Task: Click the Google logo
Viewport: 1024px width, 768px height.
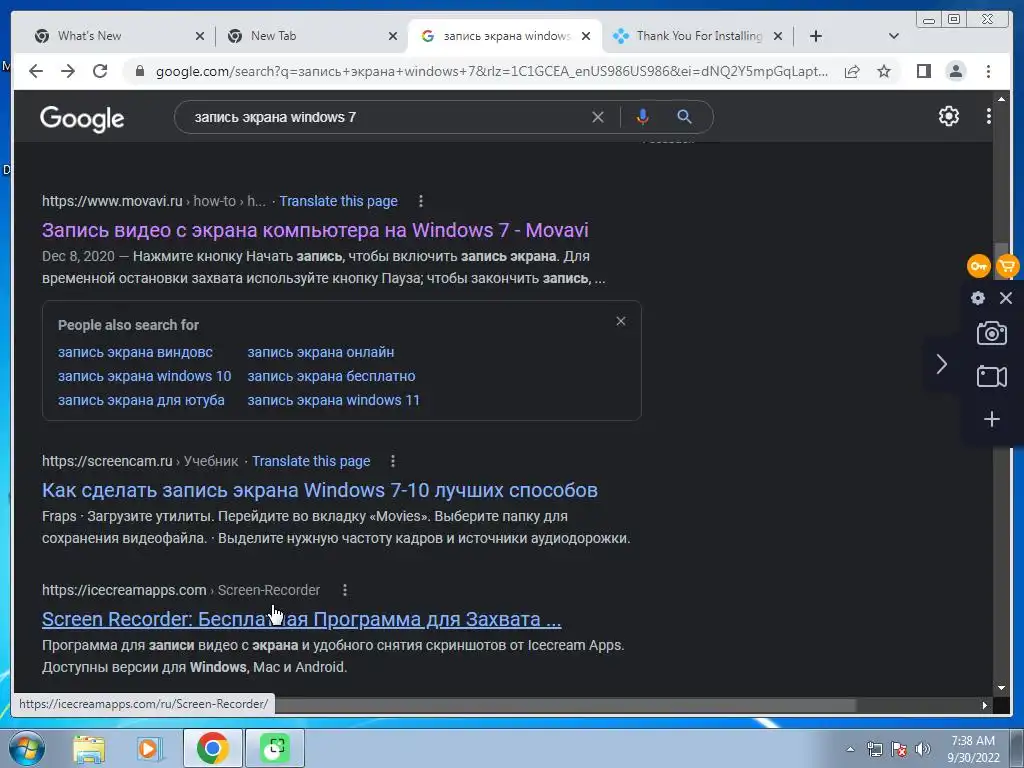Action: [82, 119]
